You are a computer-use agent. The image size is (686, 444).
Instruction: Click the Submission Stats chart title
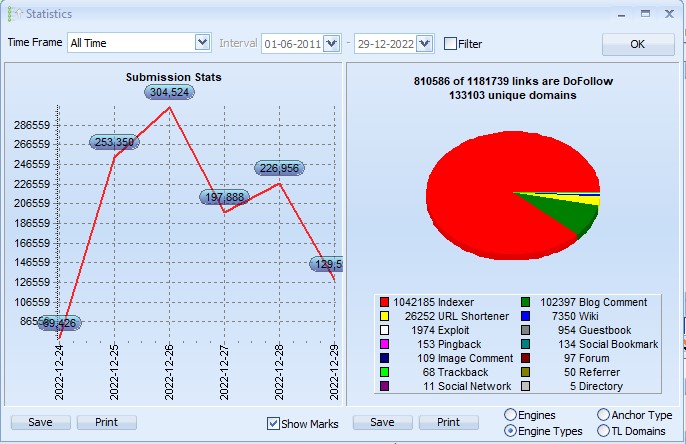[x=174, y=77]
